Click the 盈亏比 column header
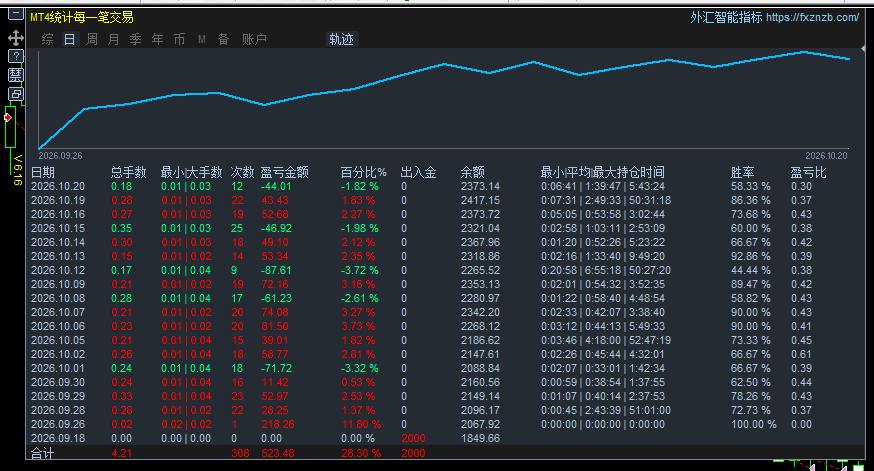The image size is (874, 471). (808, 172)
